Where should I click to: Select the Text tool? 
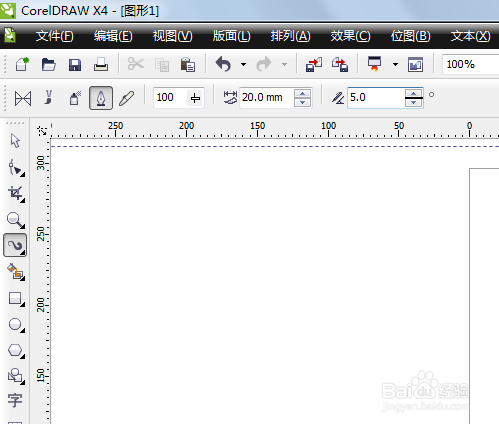[15, 400]
